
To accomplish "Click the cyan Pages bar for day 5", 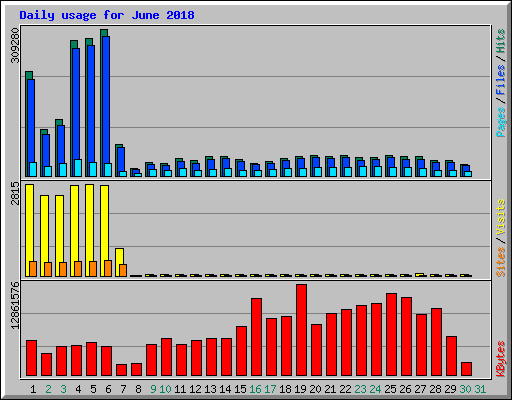I will point(93,169).
